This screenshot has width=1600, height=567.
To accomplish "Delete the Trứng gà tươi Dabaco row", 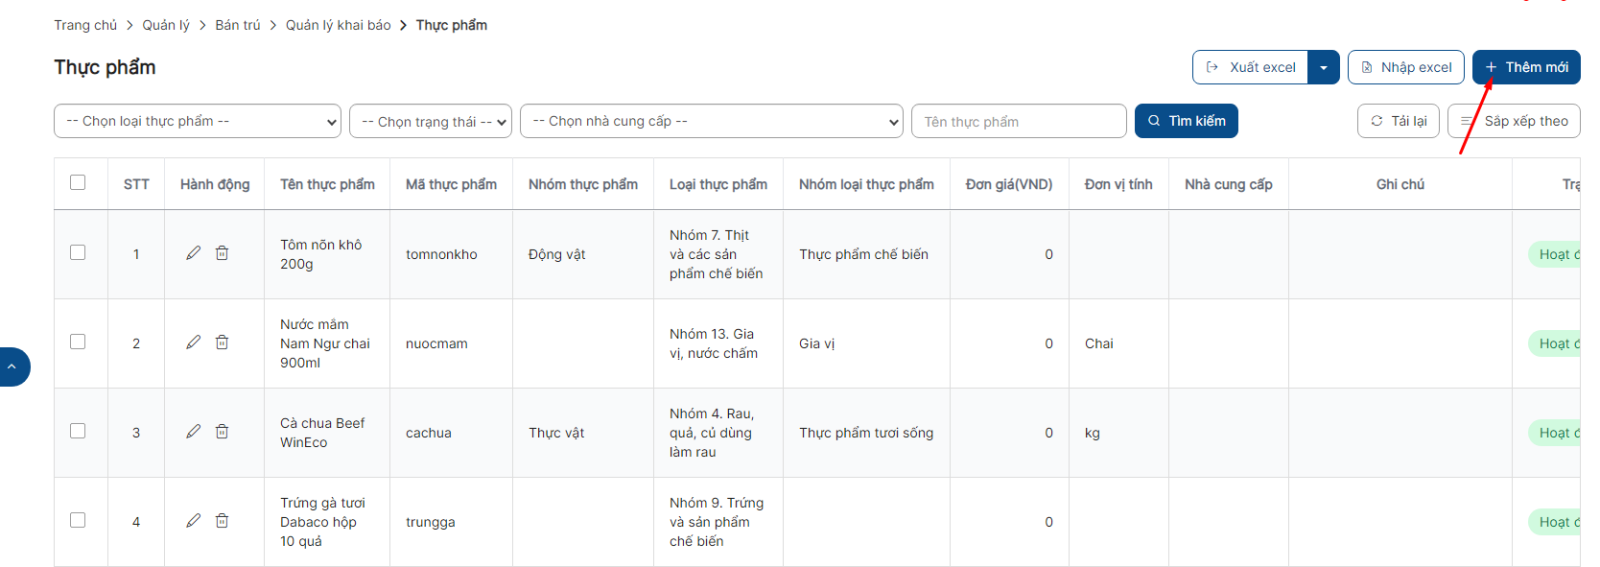I will pyautogui.click(x=222, y=520).
